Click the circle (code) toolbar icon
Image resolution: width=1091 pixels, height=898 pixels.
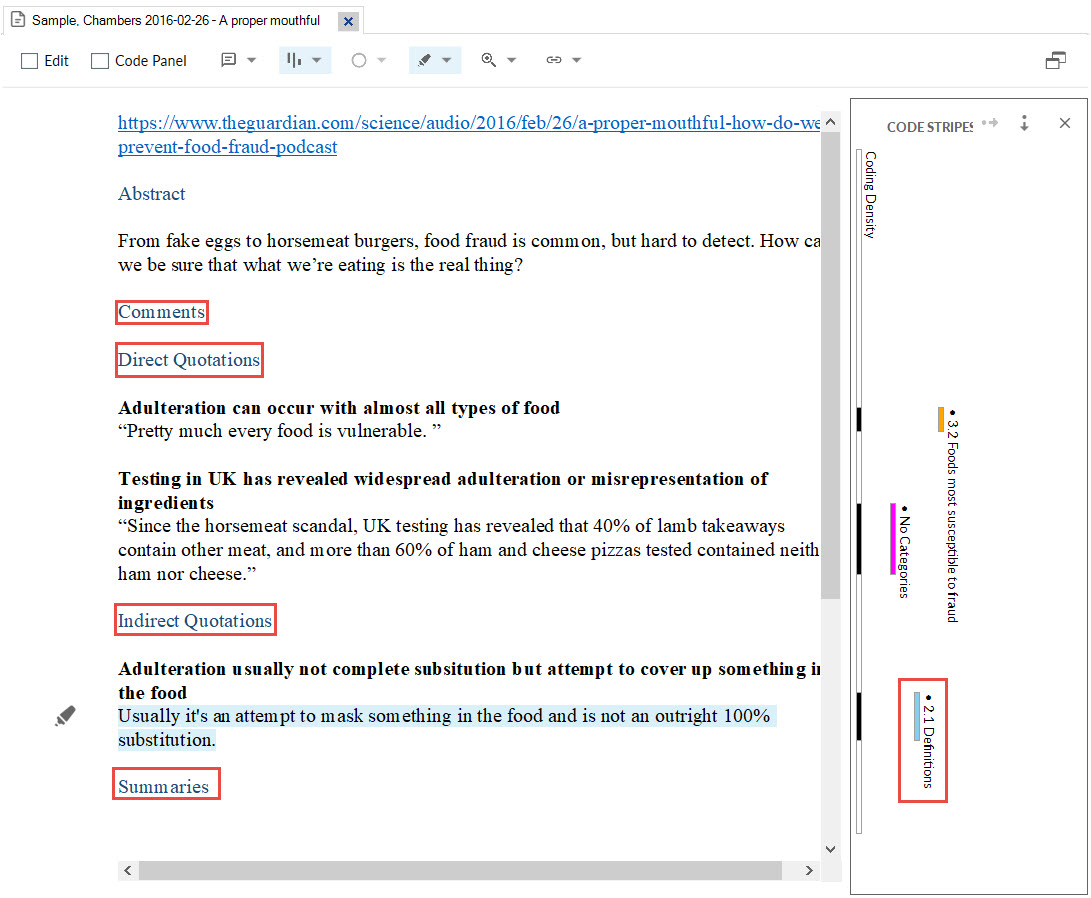click(358, 61)
